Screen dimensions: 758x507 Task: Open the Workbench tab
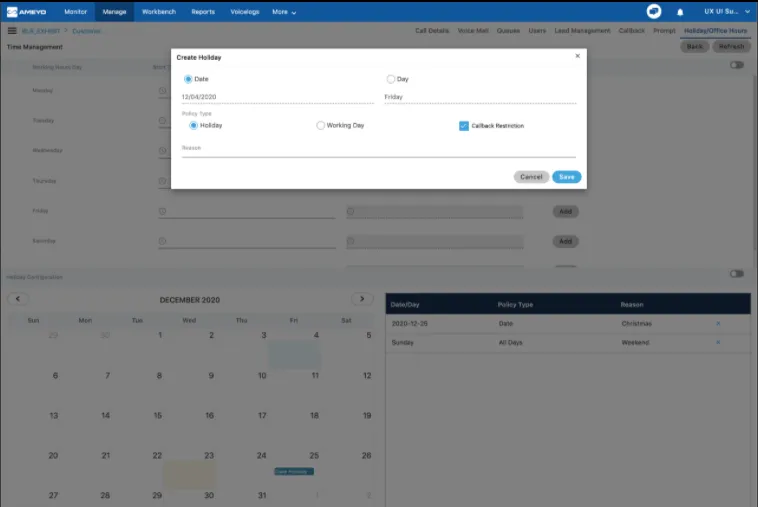159,12
